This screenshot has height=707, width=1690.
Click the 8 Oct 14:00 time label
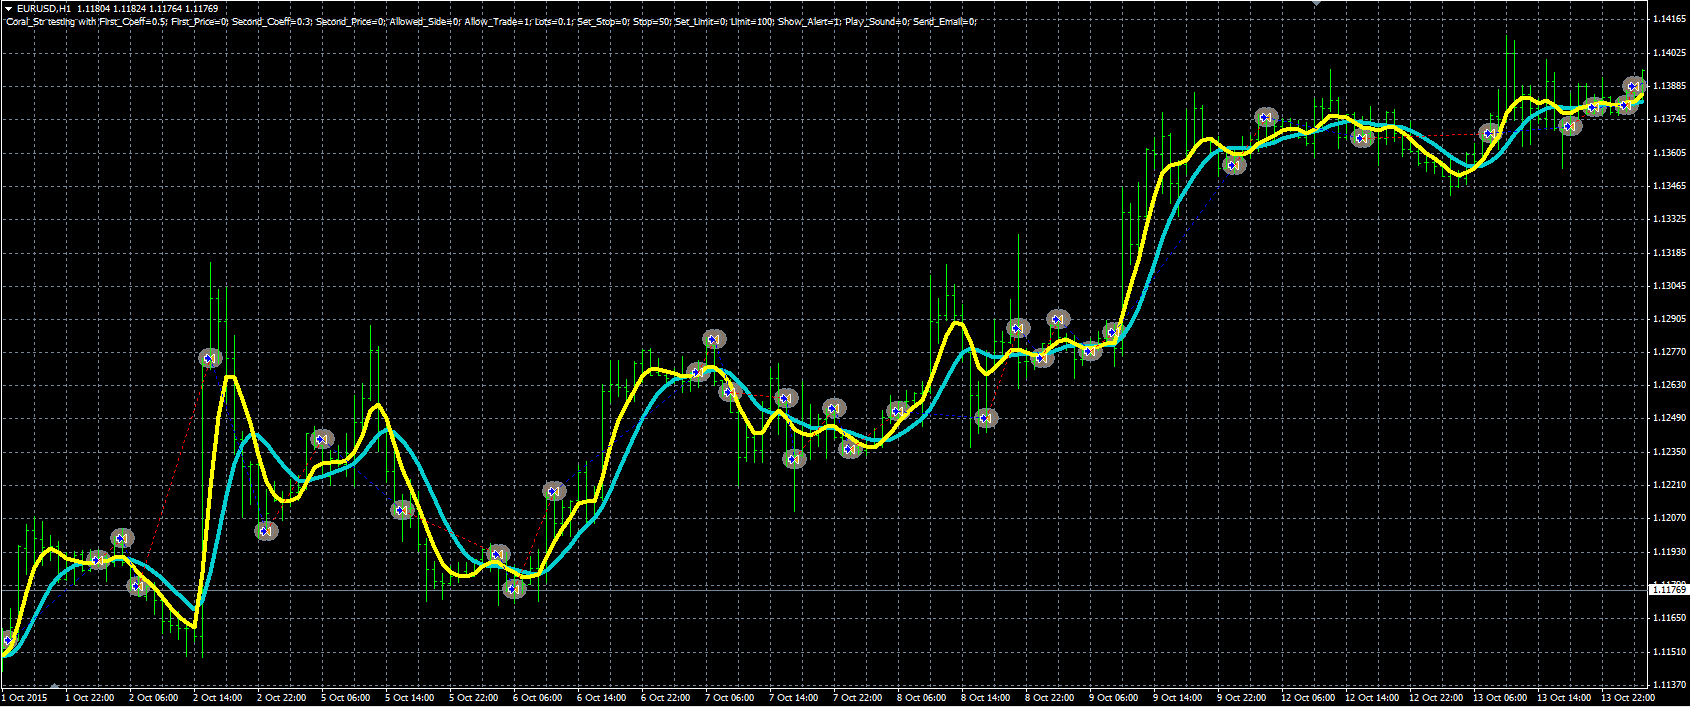986,698
